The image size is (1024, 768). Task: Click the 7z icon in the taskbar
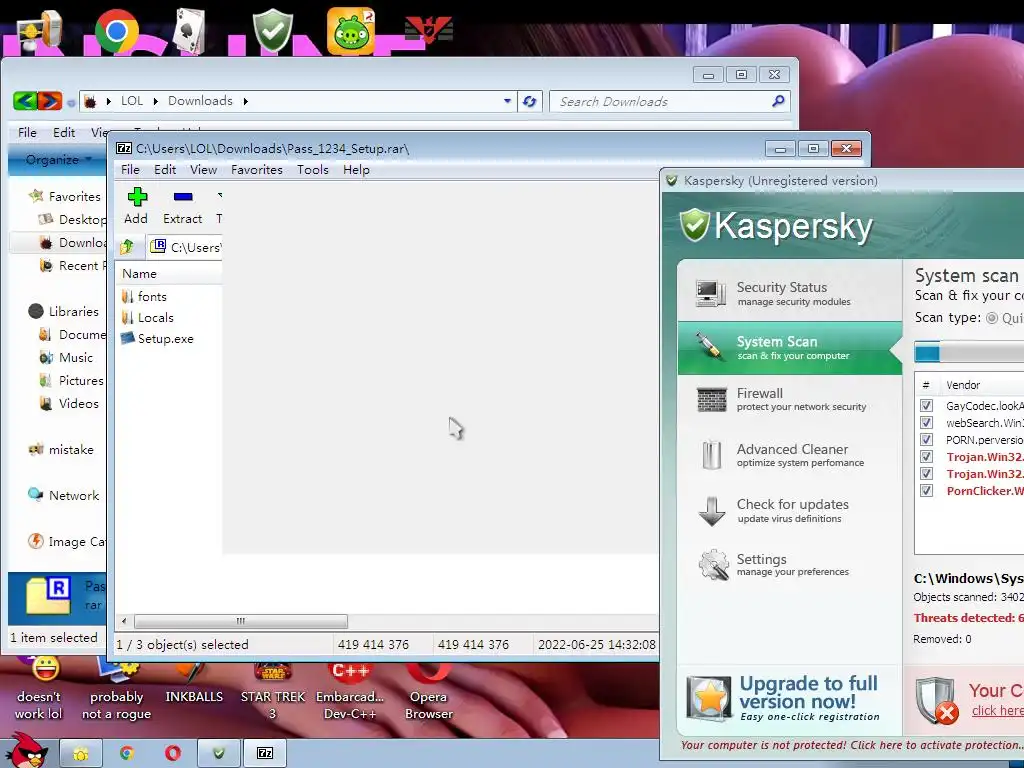click(265, 753)
